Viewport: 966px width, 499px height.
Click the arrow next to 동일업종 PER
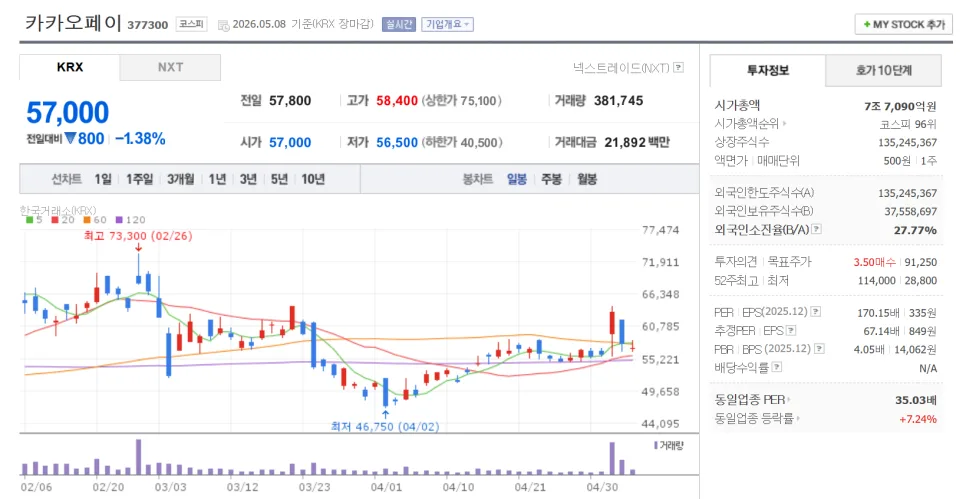(x=789, y=400)
